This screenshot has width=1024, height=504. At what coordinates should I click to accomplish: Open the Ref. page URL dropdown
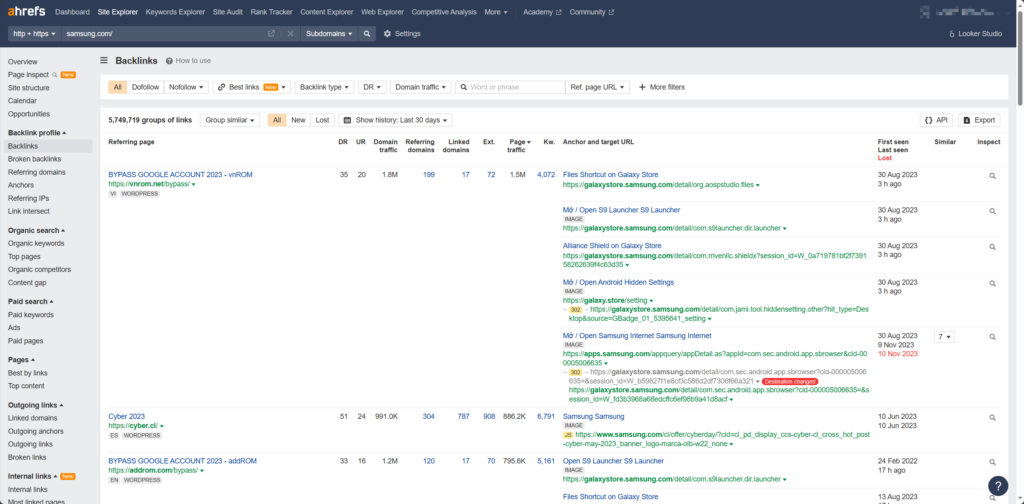coord(598,87)
